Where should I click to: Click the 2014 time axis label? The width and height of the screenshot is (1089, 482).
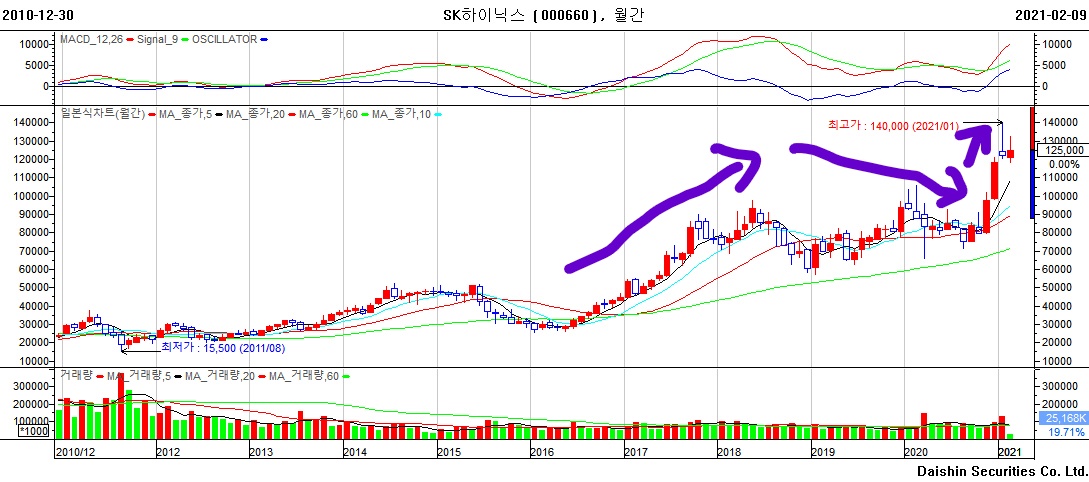355,453
